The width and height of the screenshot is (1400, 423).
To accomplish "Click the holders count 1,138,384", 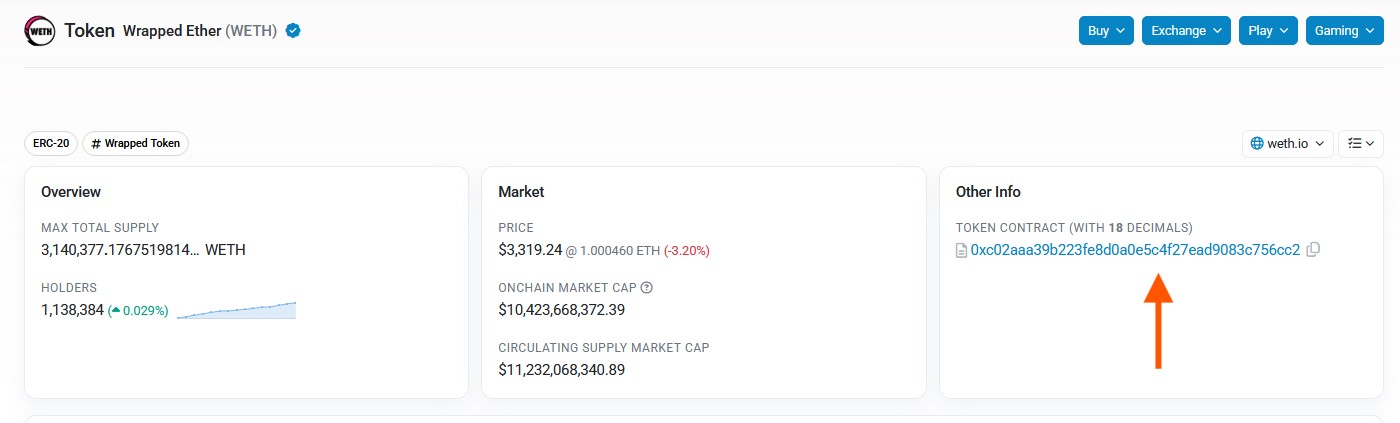I will pyautogui.click(x=72, y=310).
